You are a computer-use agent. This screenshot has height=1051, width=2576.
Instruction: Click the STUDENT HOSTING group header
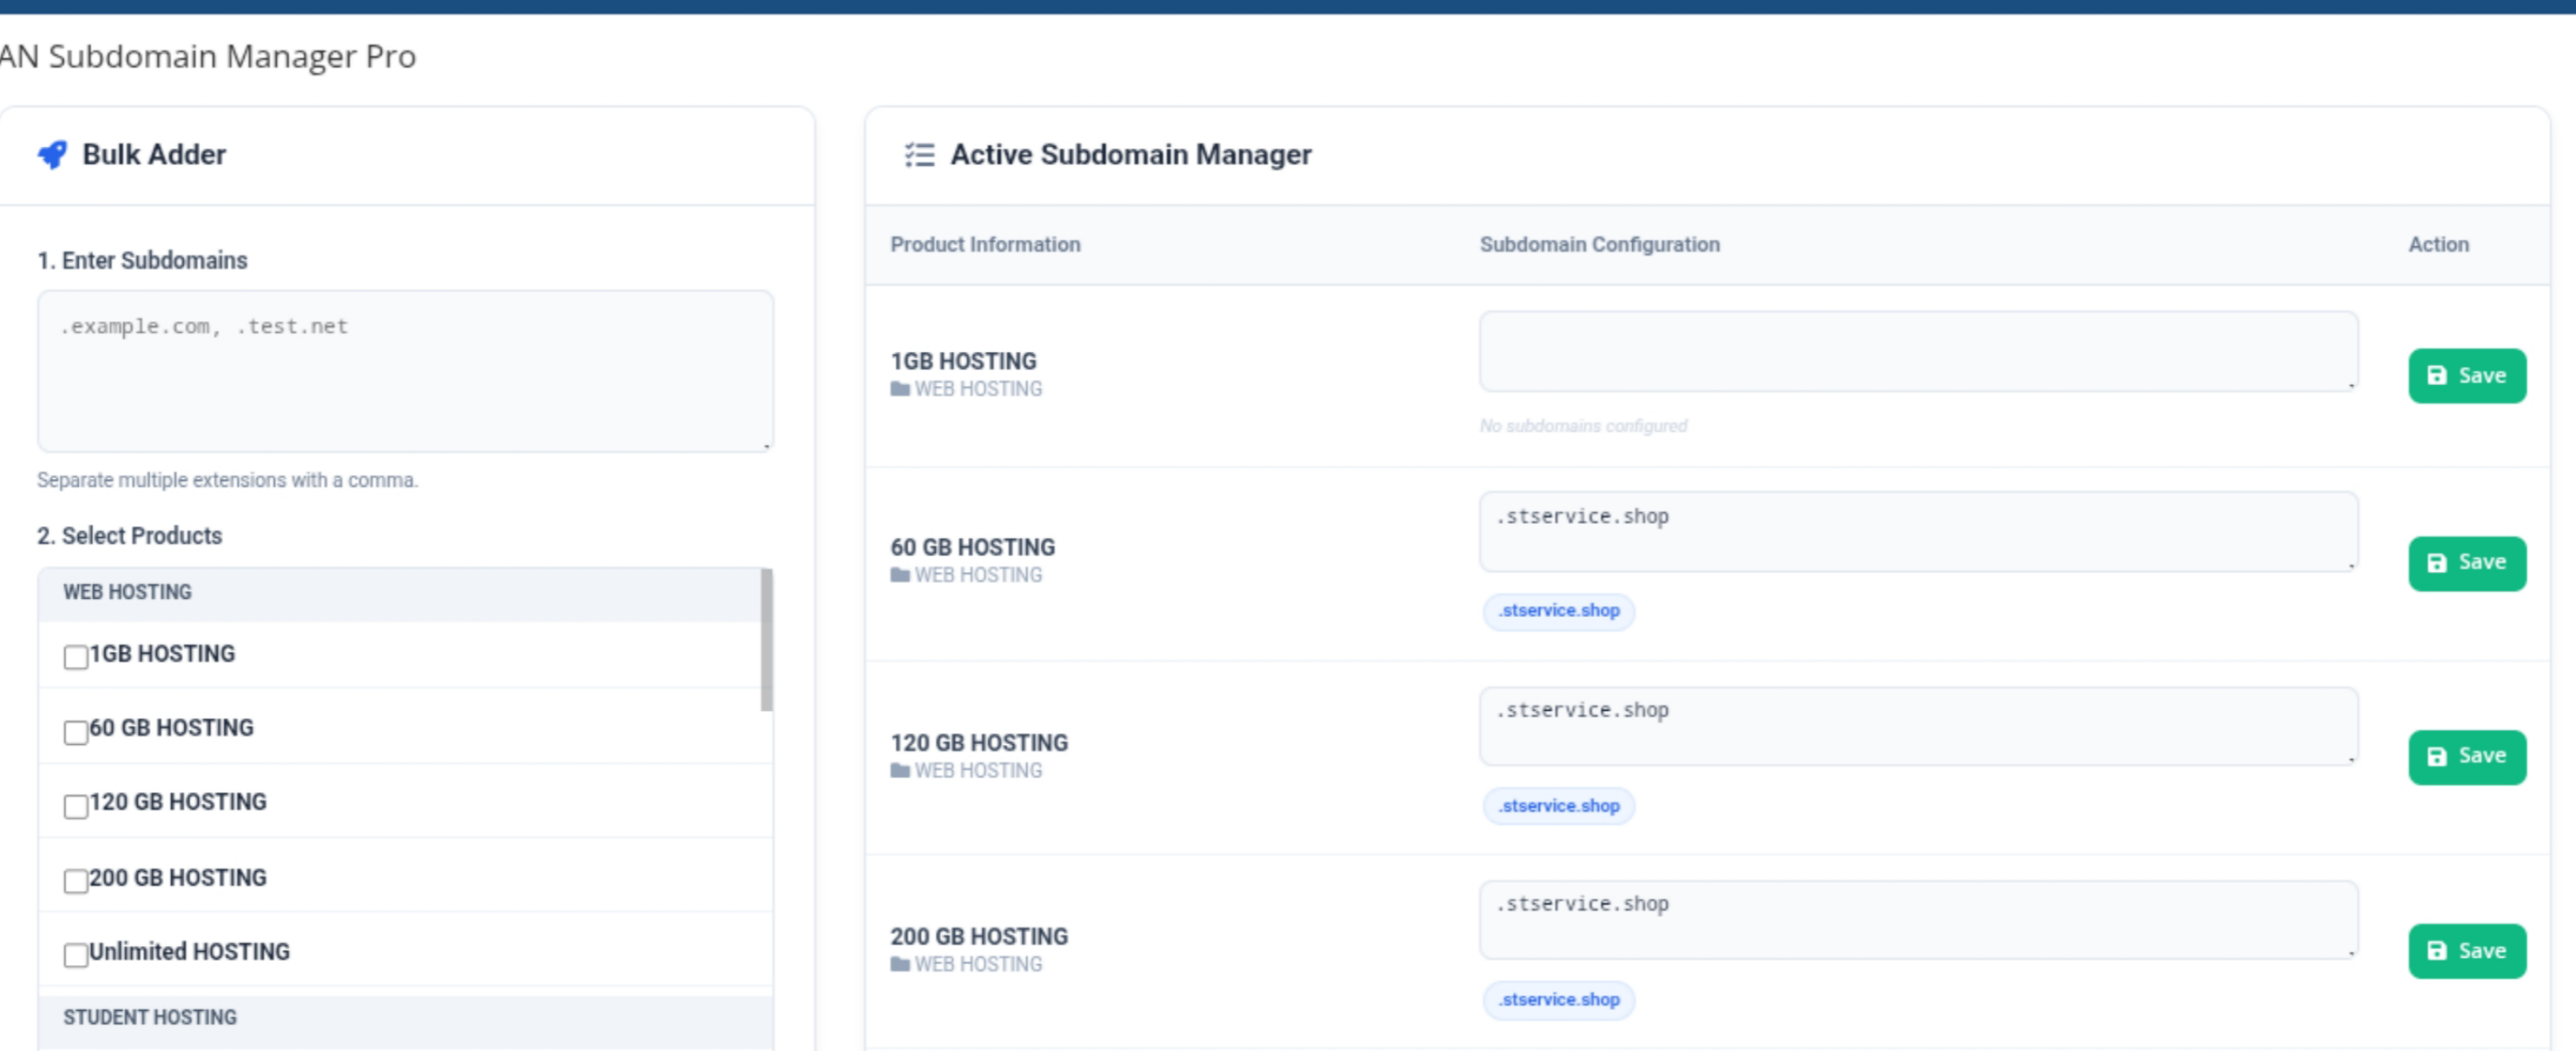pos(150,1017)
